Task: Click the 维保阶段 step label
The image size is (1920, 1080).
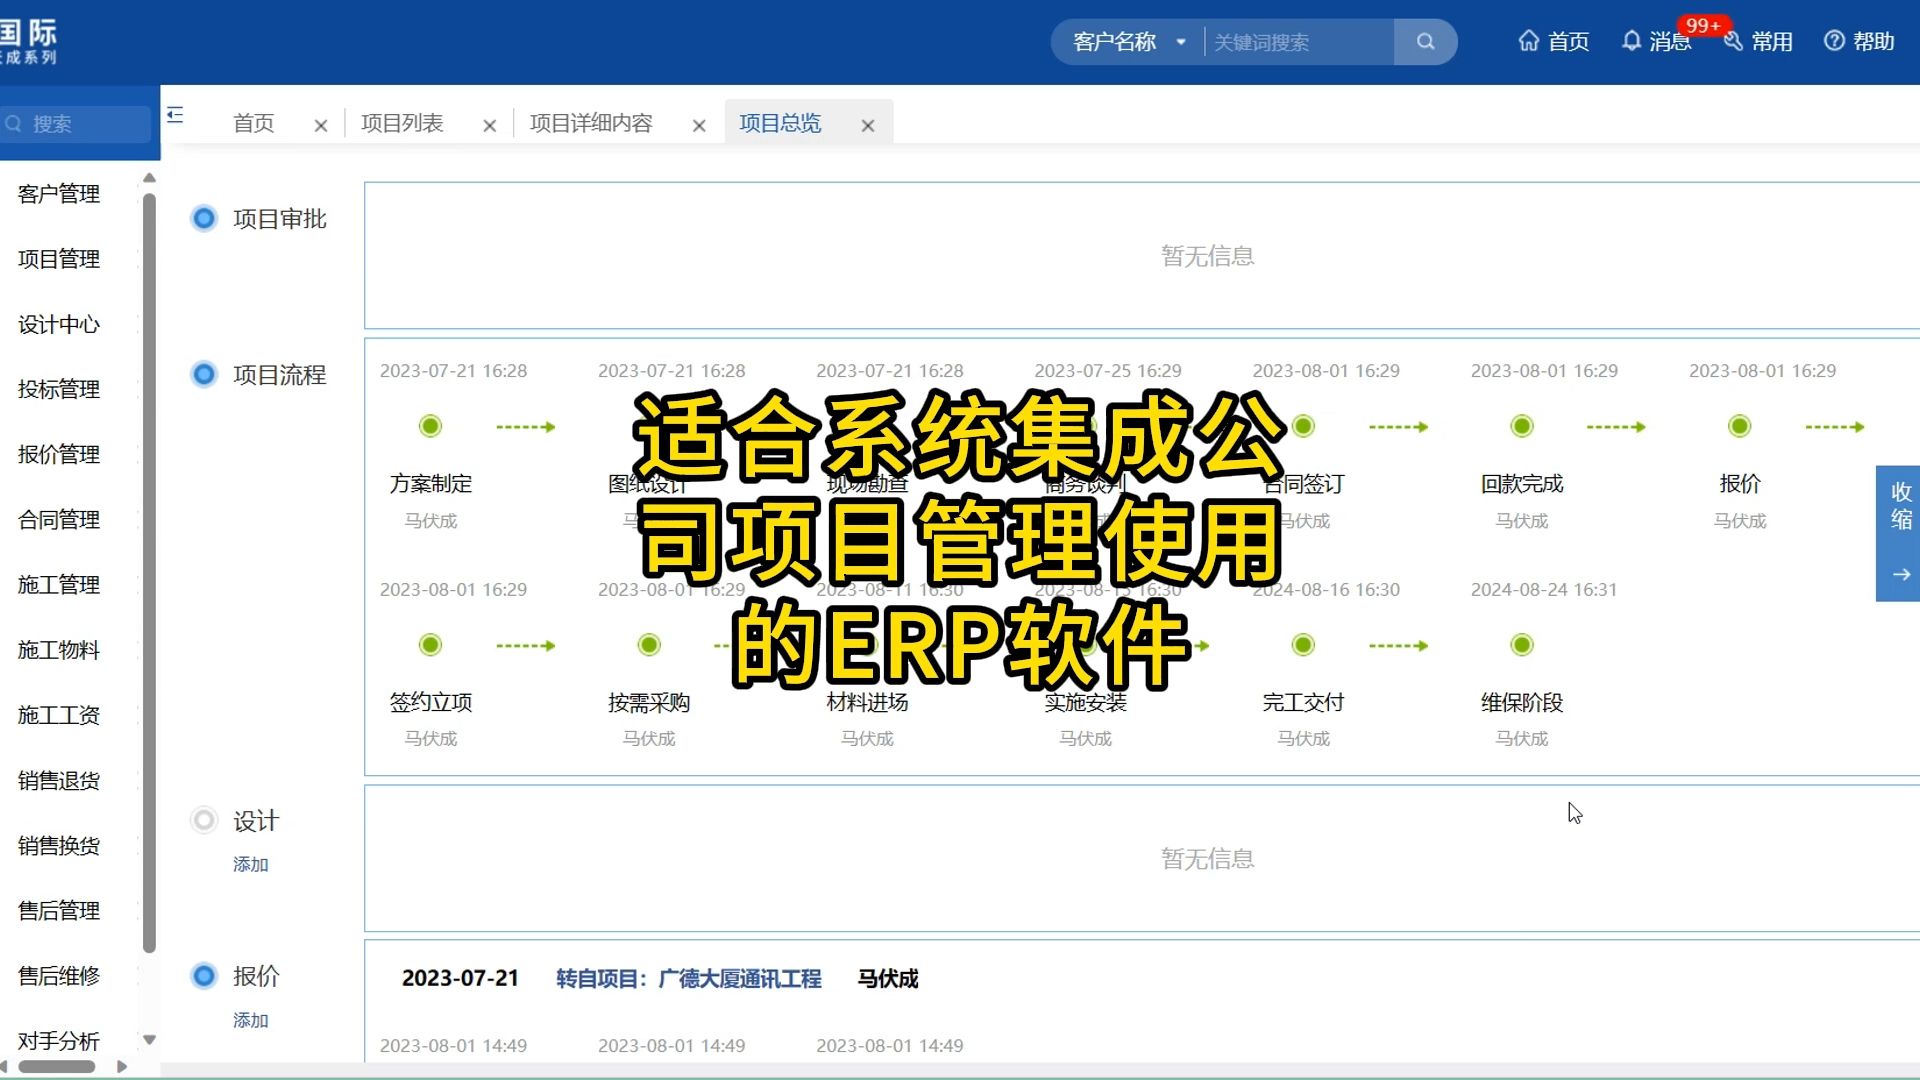Action: [1522, 703]
